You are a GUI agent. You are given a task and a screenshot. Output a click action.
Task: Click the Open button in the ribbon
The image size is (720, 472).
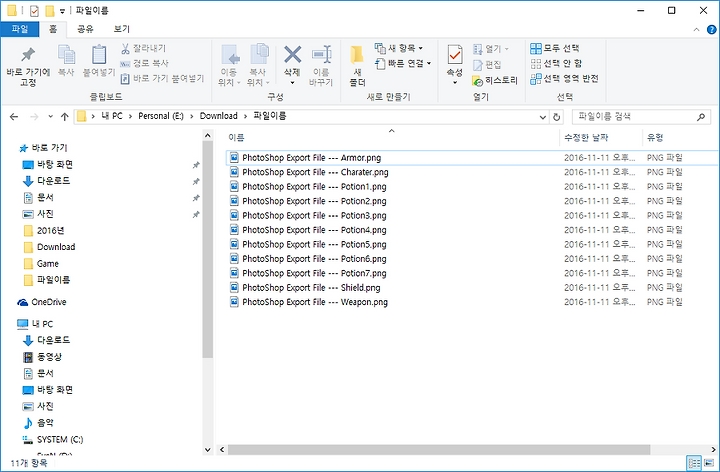(490, 49)
